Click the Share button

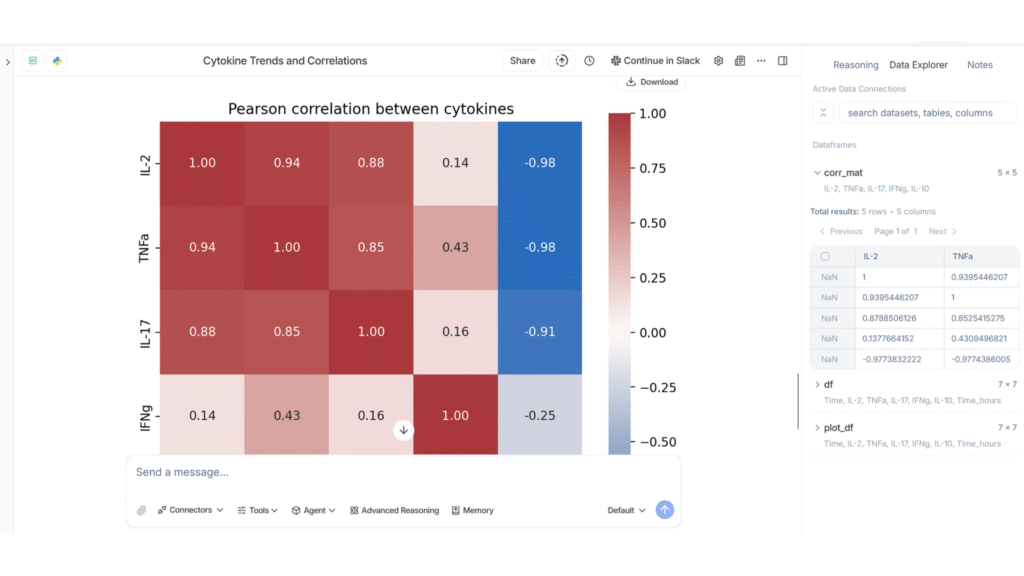pyautogui.click(x=522, y=61)
